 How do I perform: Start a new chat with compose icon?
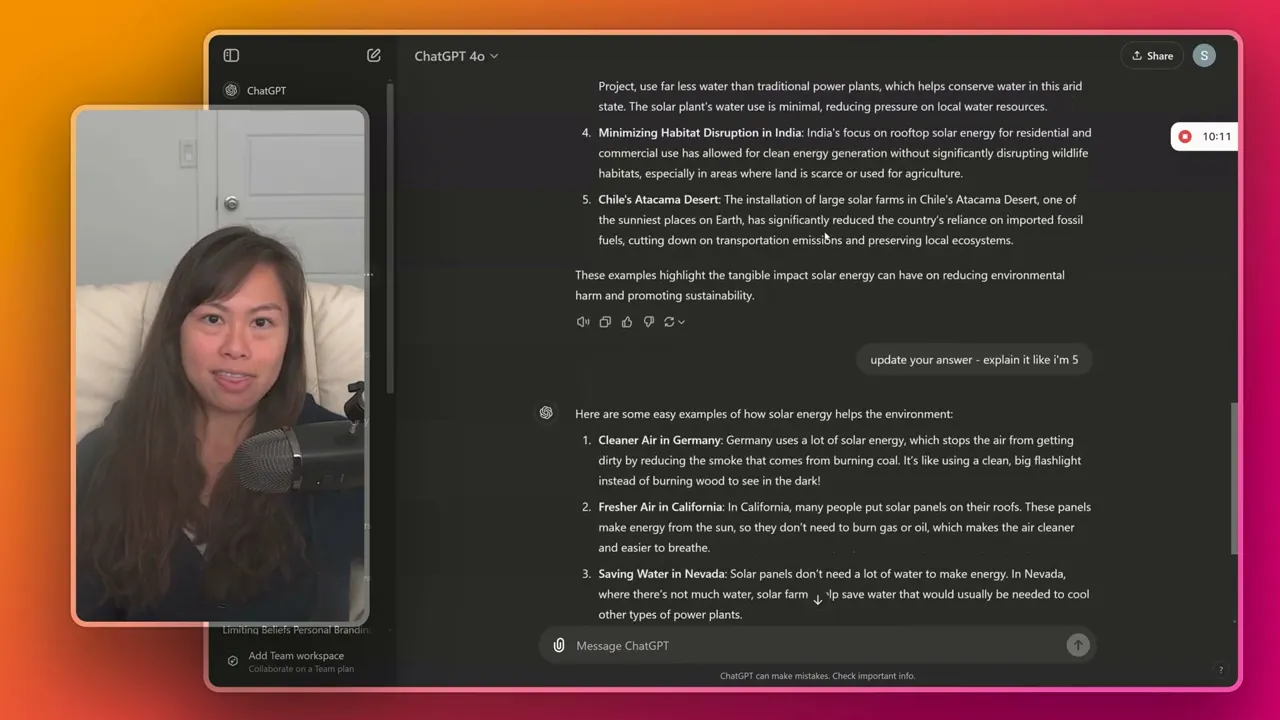click(373, 56)
